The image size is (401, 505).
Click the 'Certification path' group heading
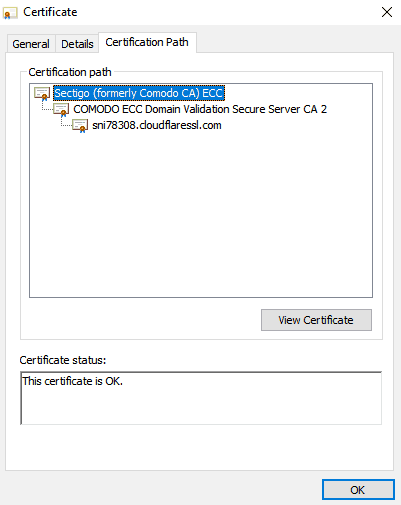click(x=70, y=72)
